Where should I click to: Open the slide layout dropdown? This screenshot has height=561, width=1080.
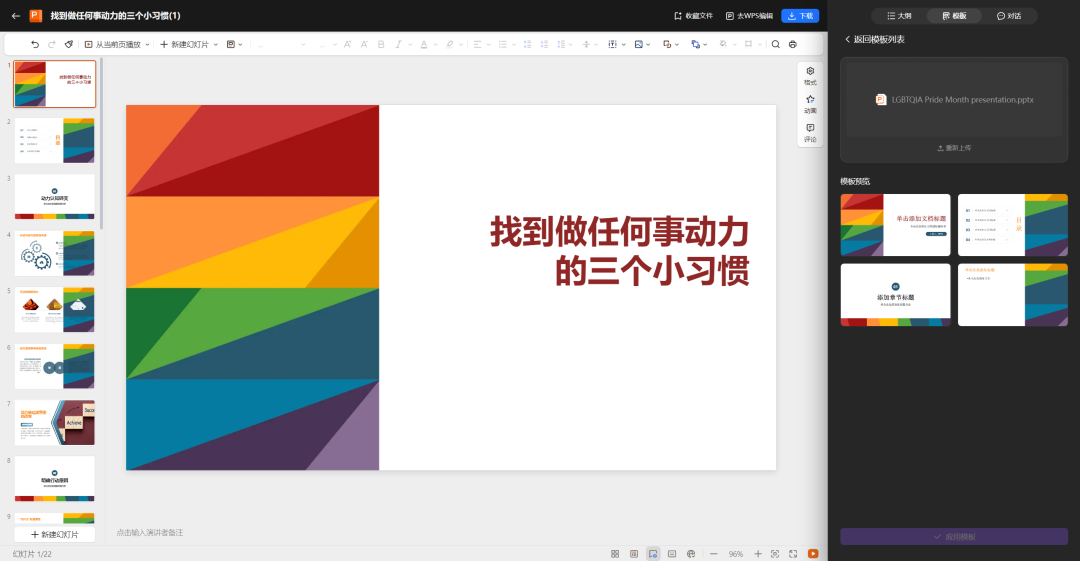tap(235, 44)
